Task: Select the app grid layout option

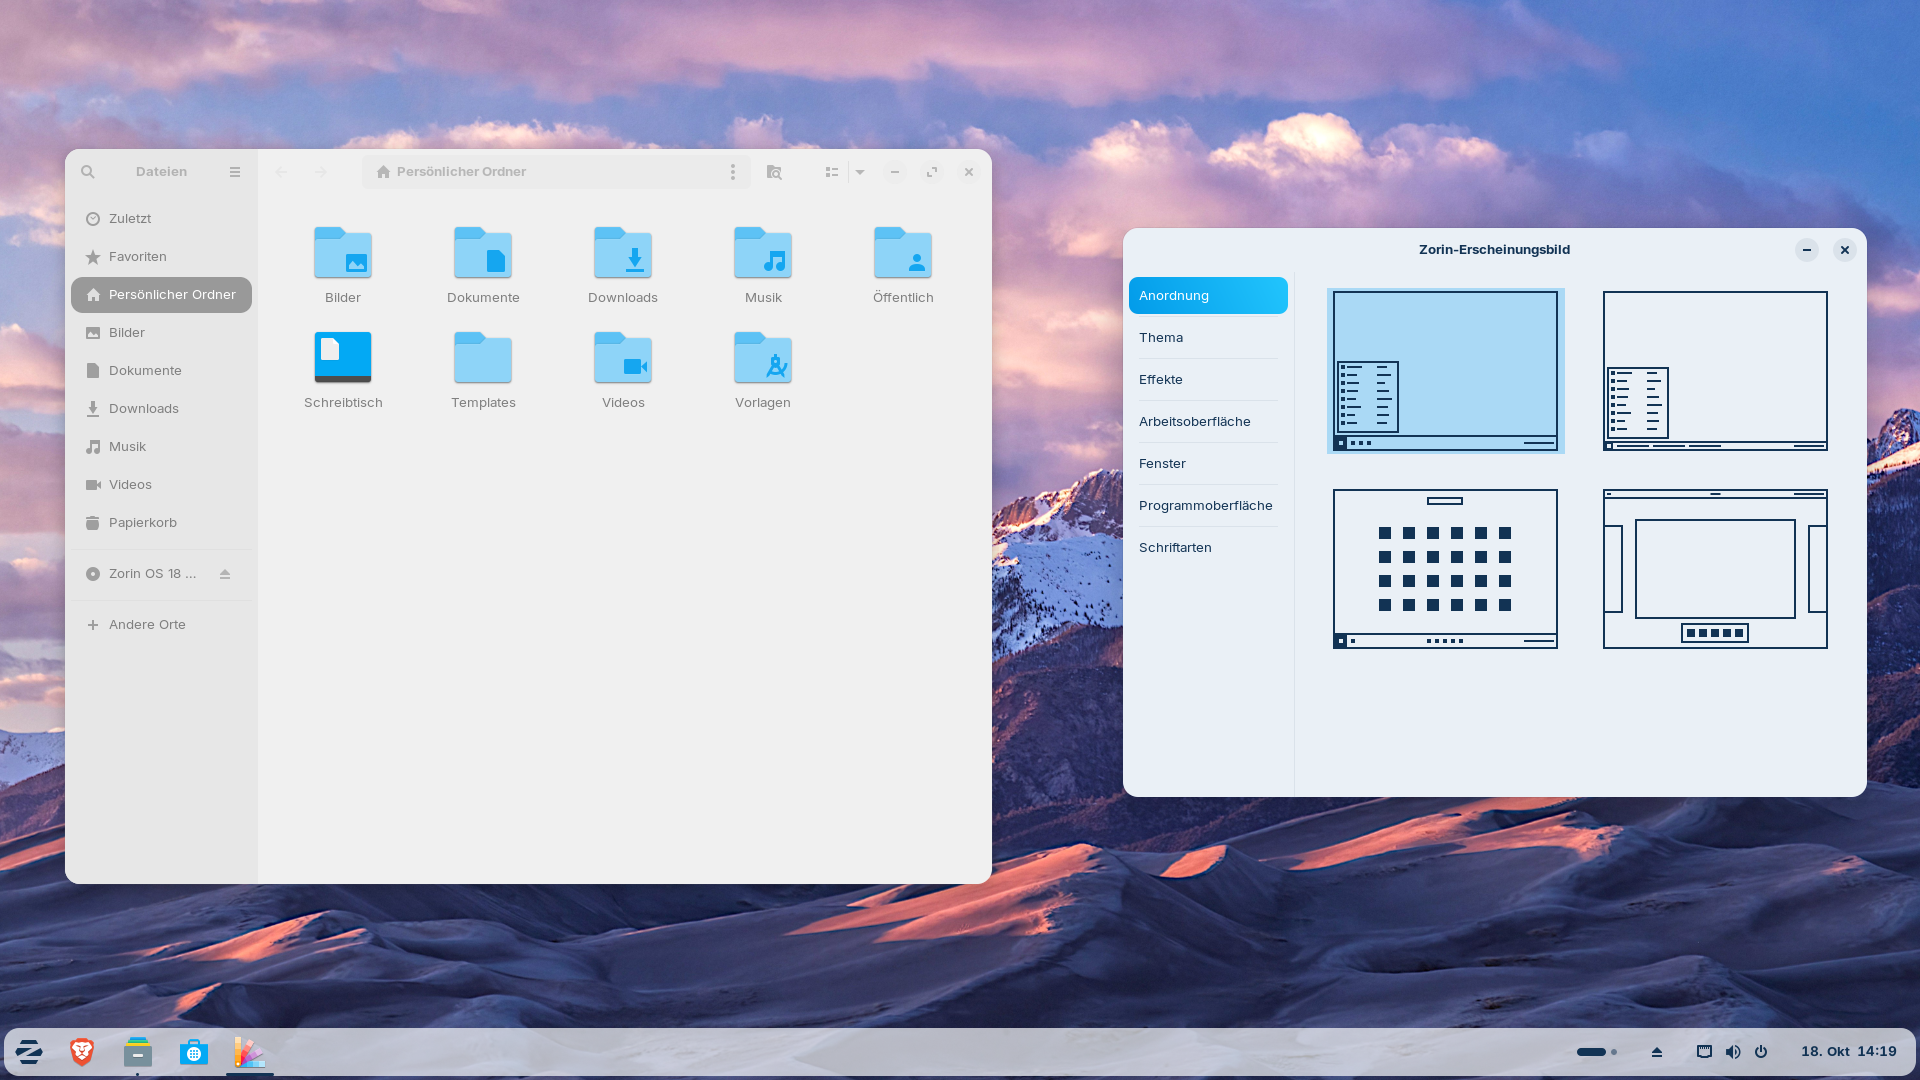Action: [1445, 569]
